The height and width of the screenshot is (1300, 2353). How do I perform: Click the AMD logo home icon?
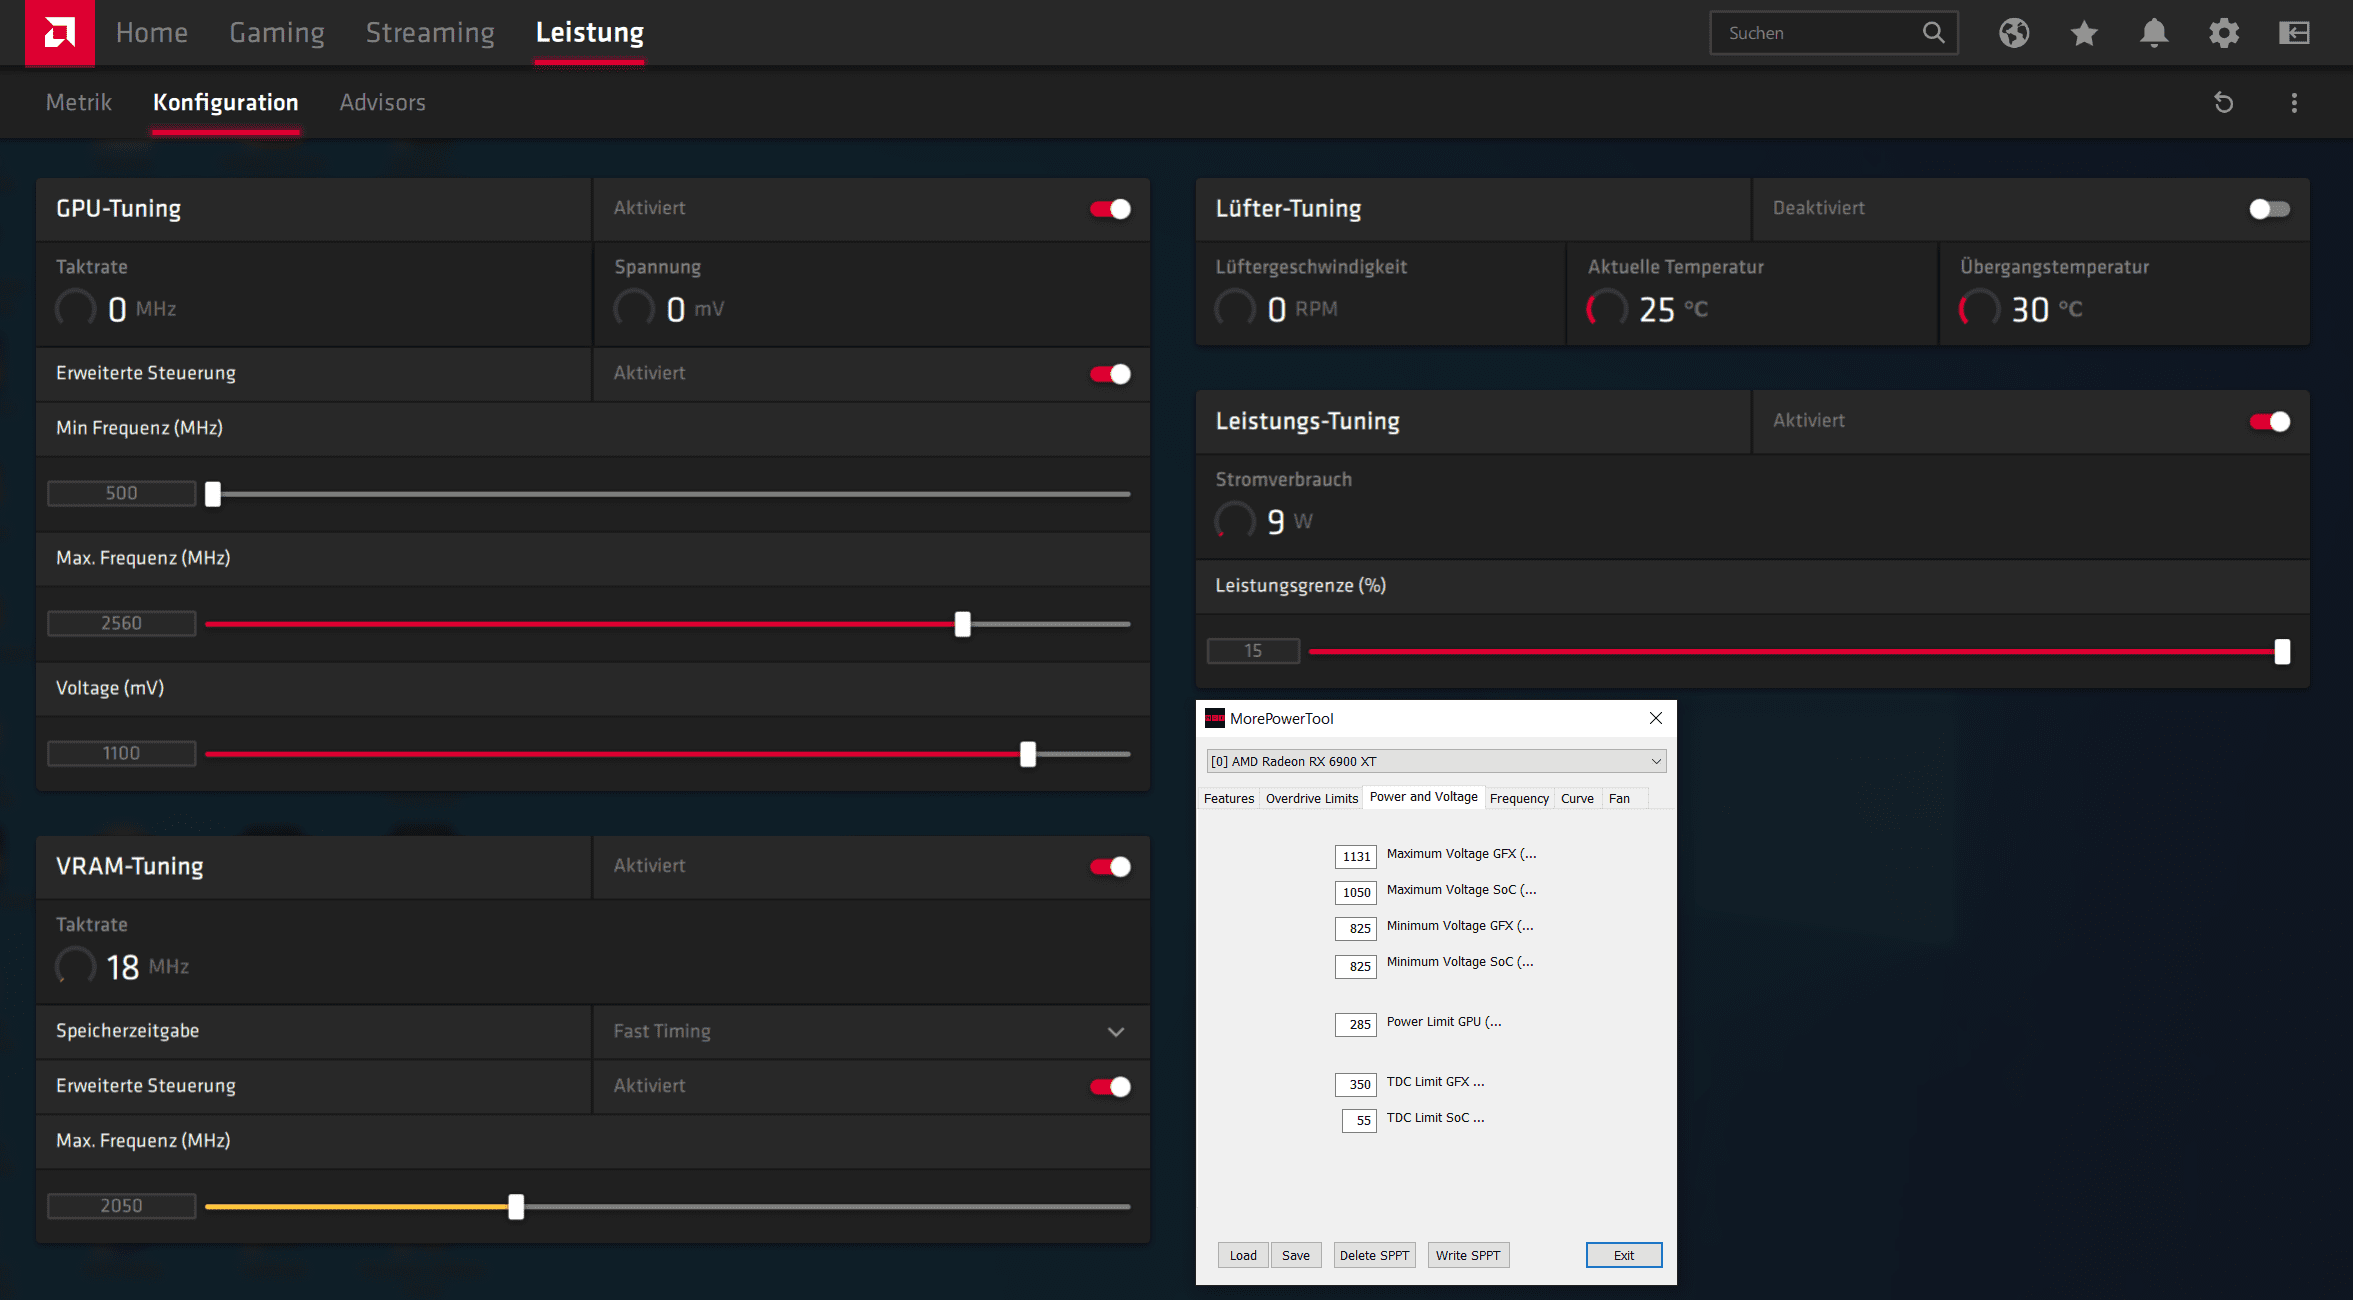pyautogui.click(x=59, y=33)
